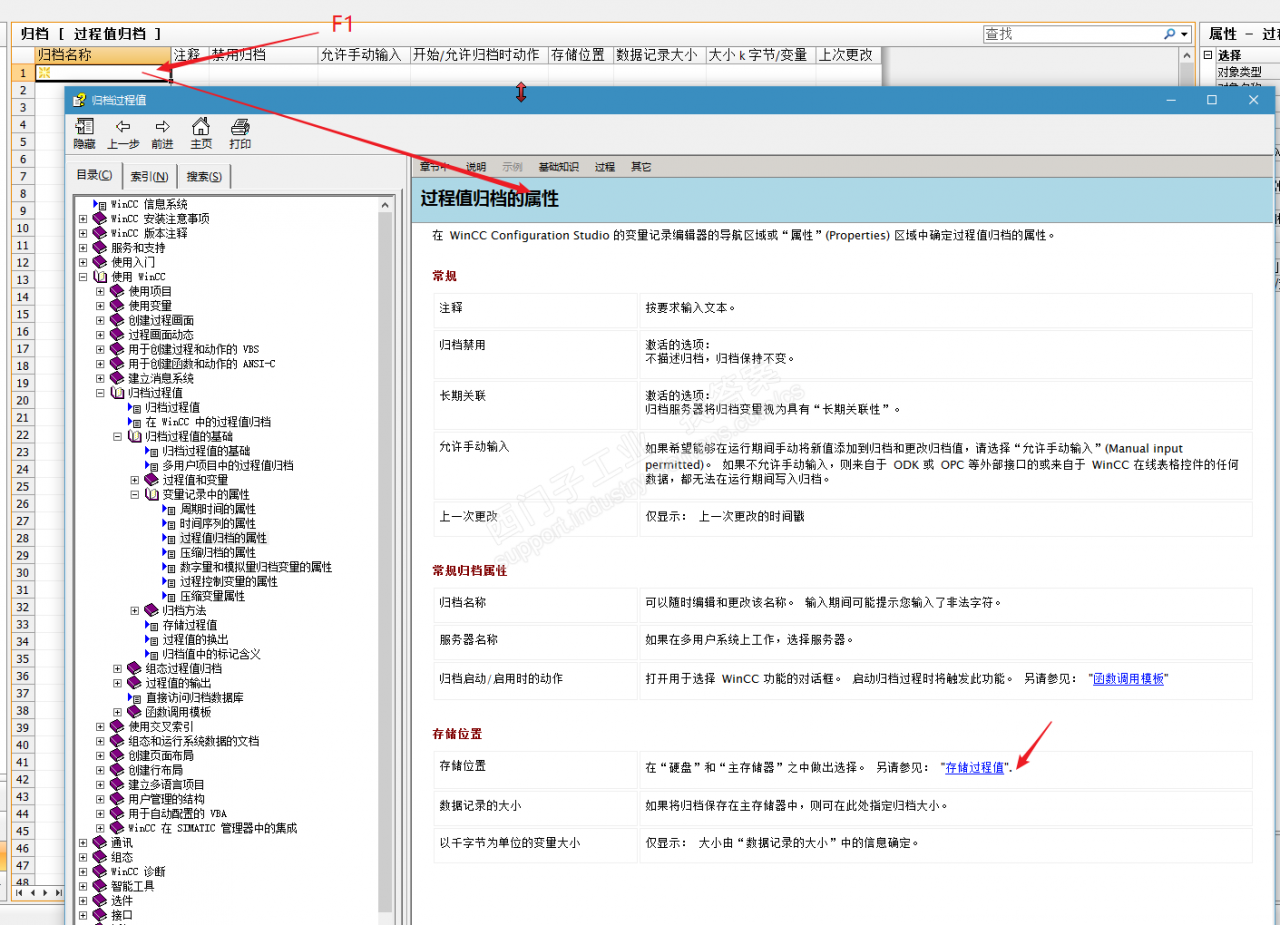Click the sheet navigation first-arrow at bottom left

point(18,892)
